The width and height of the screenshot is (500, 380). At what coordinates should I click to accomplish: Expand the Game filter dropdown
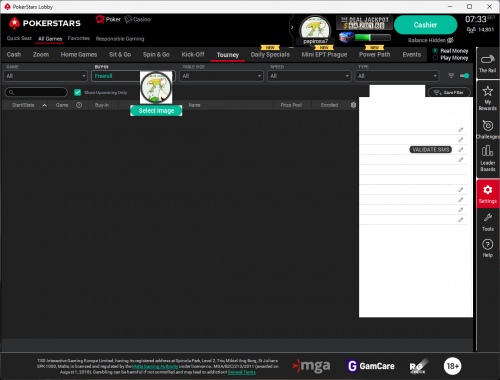point(46,76)
